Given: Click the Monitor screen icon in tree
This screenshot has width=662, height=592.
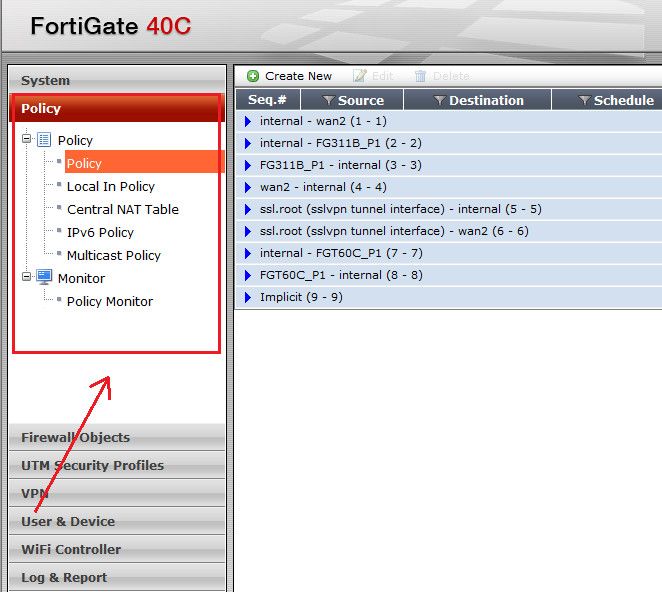Looking at the screenshot, I should [44, 277].
